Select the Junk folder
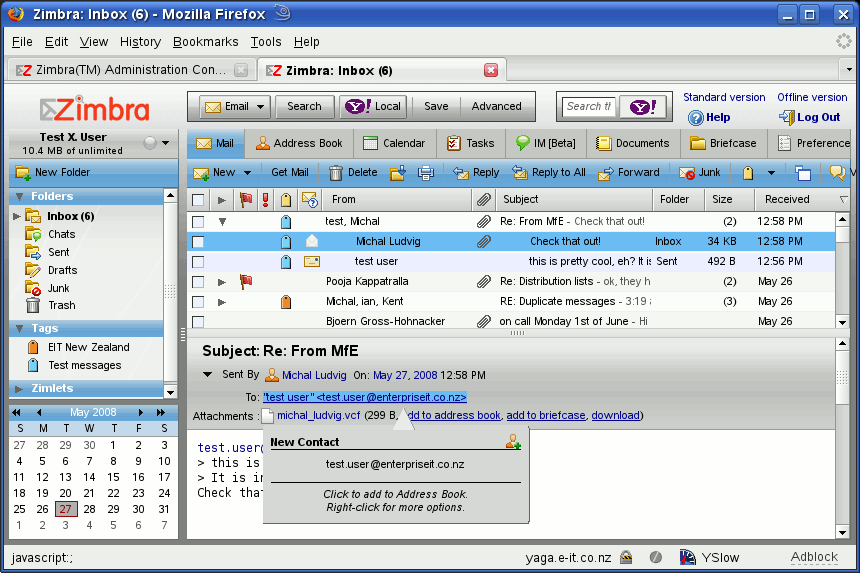860x573 pixels. pos(58,288)
